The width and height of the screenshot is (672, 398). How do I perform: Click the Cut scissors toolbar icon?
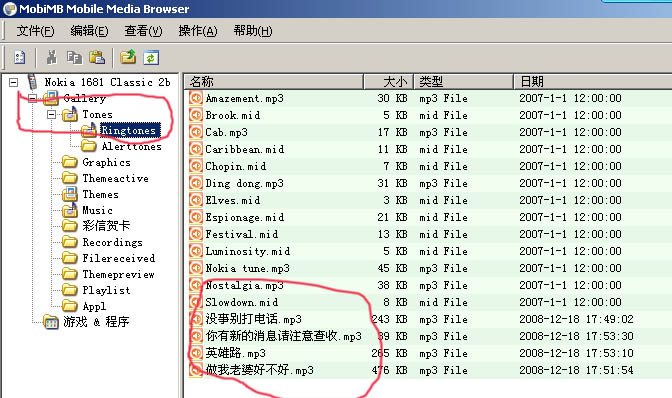[x=52, y=57]
